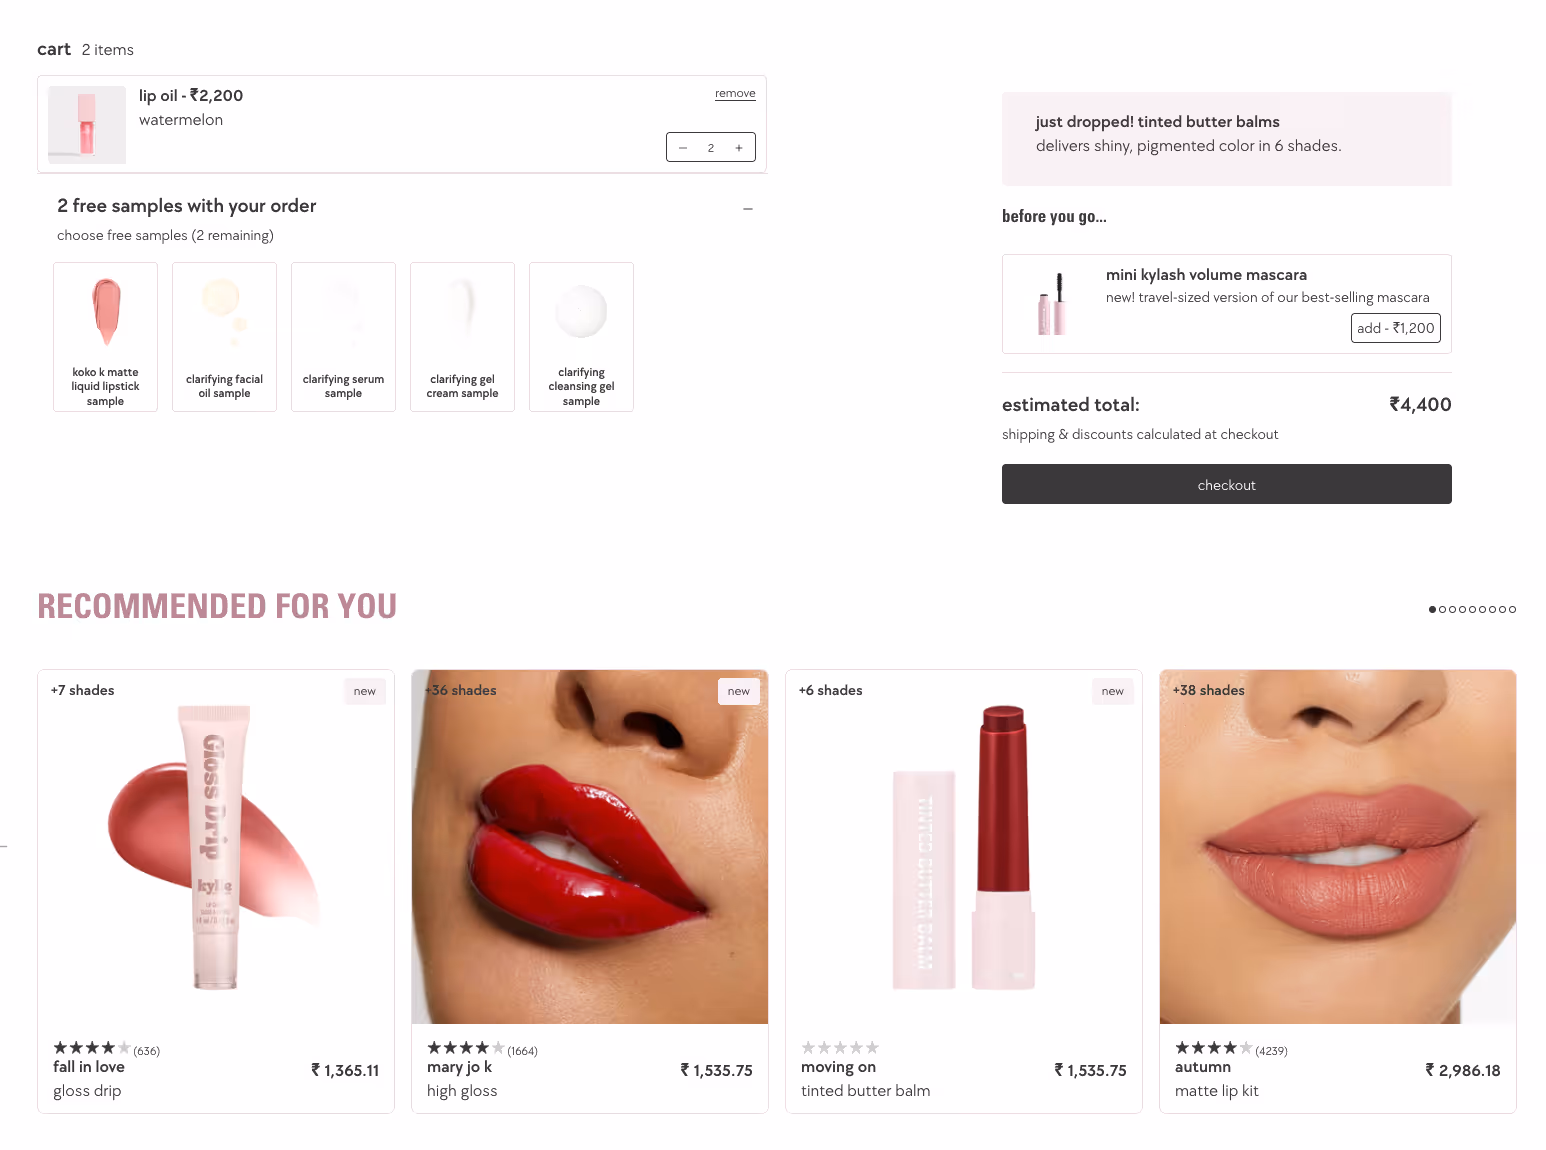Collapse the free samples section
1546x1150 pixels.
point(748,209)
